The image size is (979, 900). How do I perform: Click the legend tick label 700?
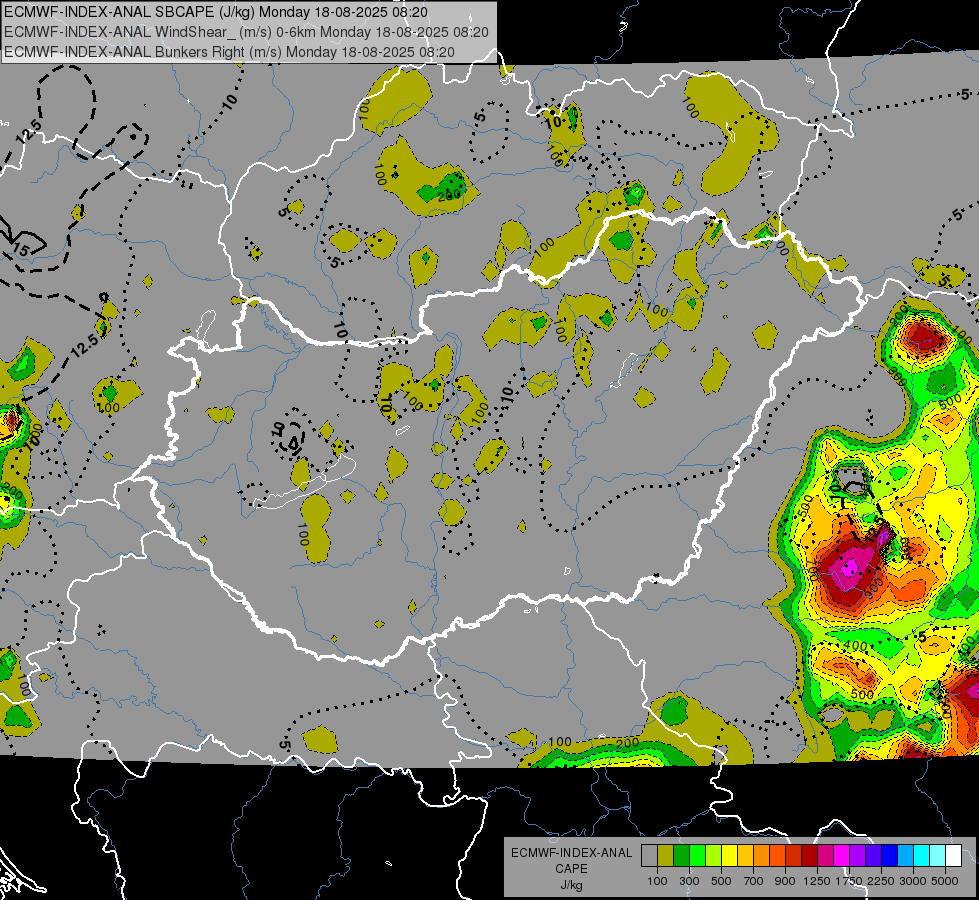[754, 881]
